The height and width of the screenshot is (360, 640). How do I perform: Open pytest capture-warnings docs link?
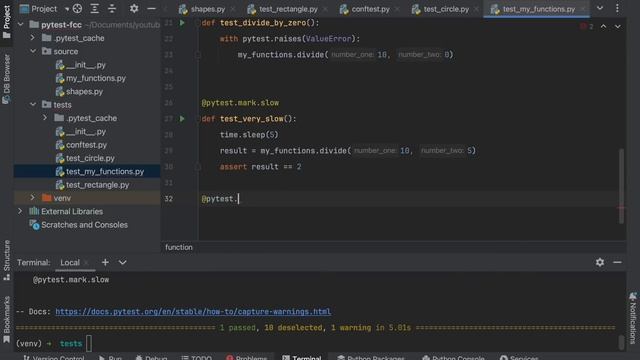(x=193, y=311)
